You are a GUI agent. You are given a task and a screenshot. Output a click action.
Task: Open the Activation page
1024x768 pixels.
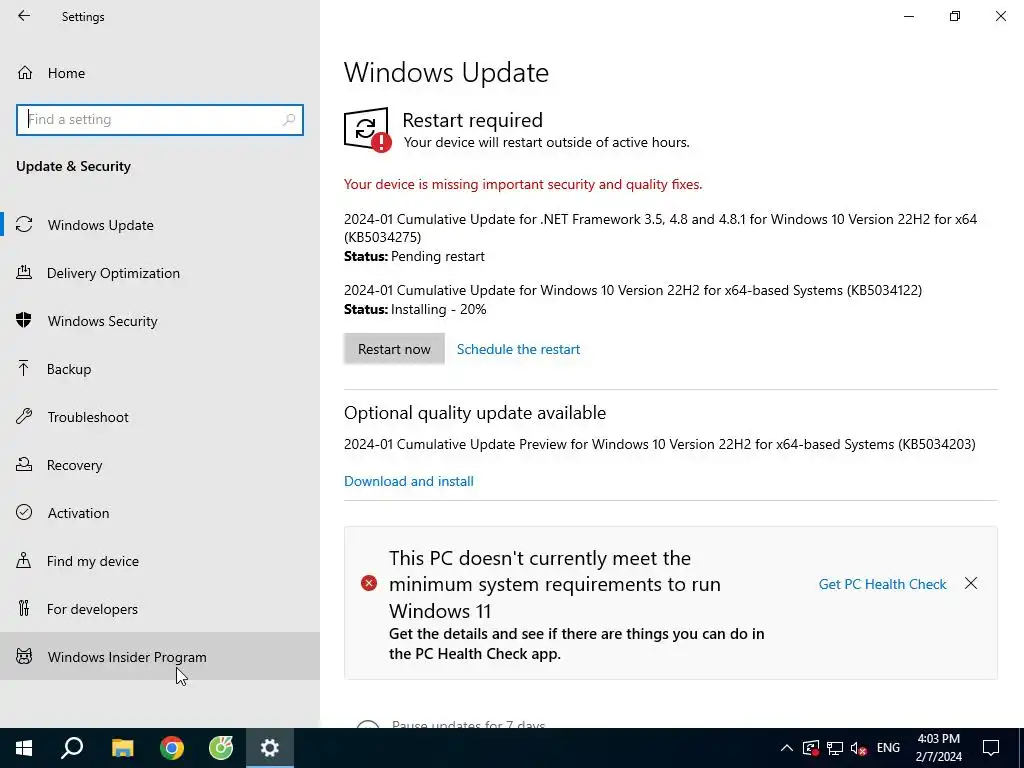160,513
